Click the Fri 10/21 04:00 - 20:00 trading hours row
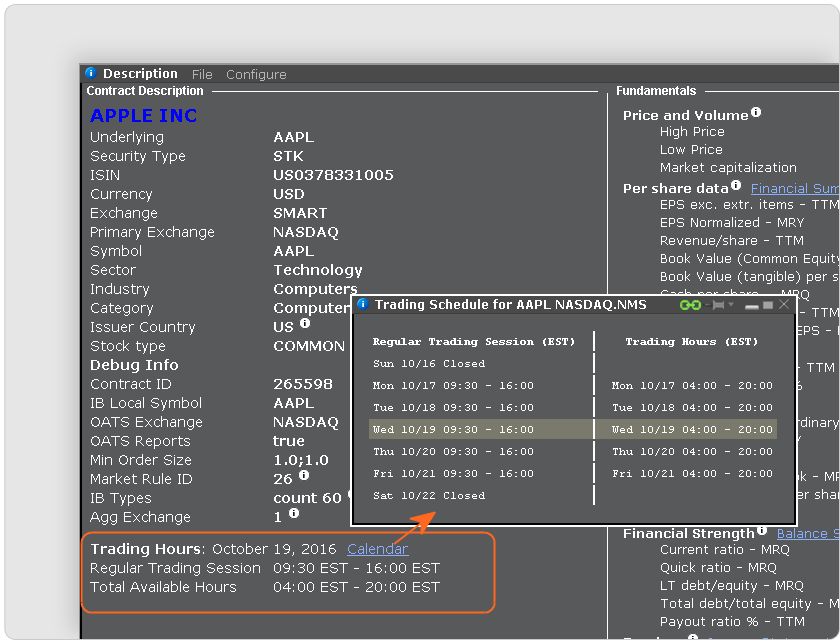Viewport: 840px width, 640px height. coord(692,473)
